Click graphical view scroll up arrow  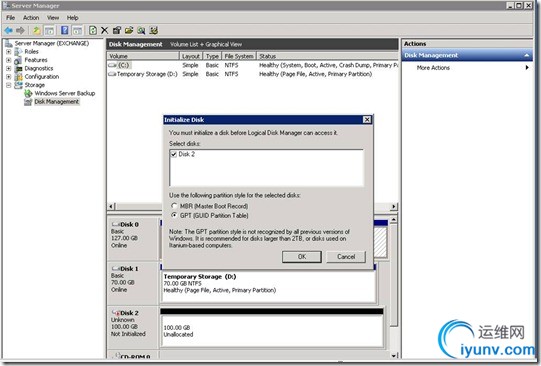[394, 219]
